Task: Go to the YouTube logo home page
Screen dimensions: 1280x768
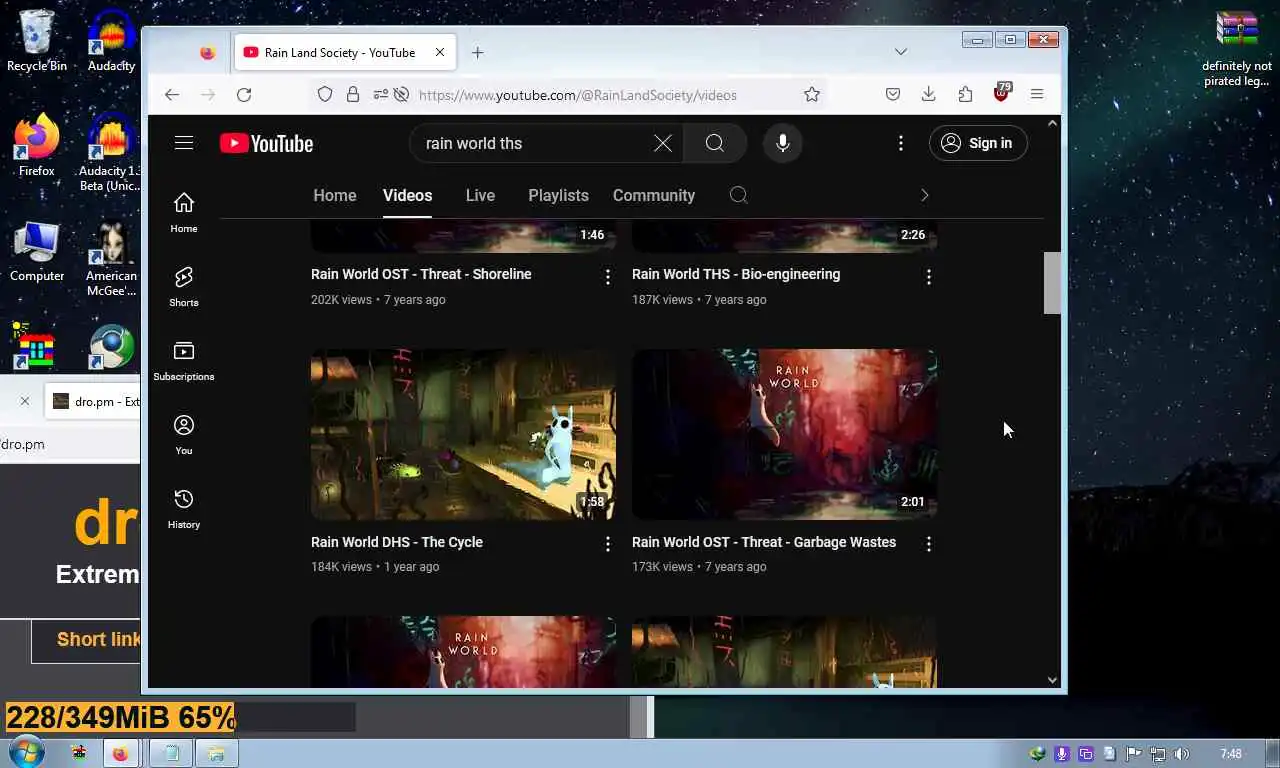Action: [267, 144]
